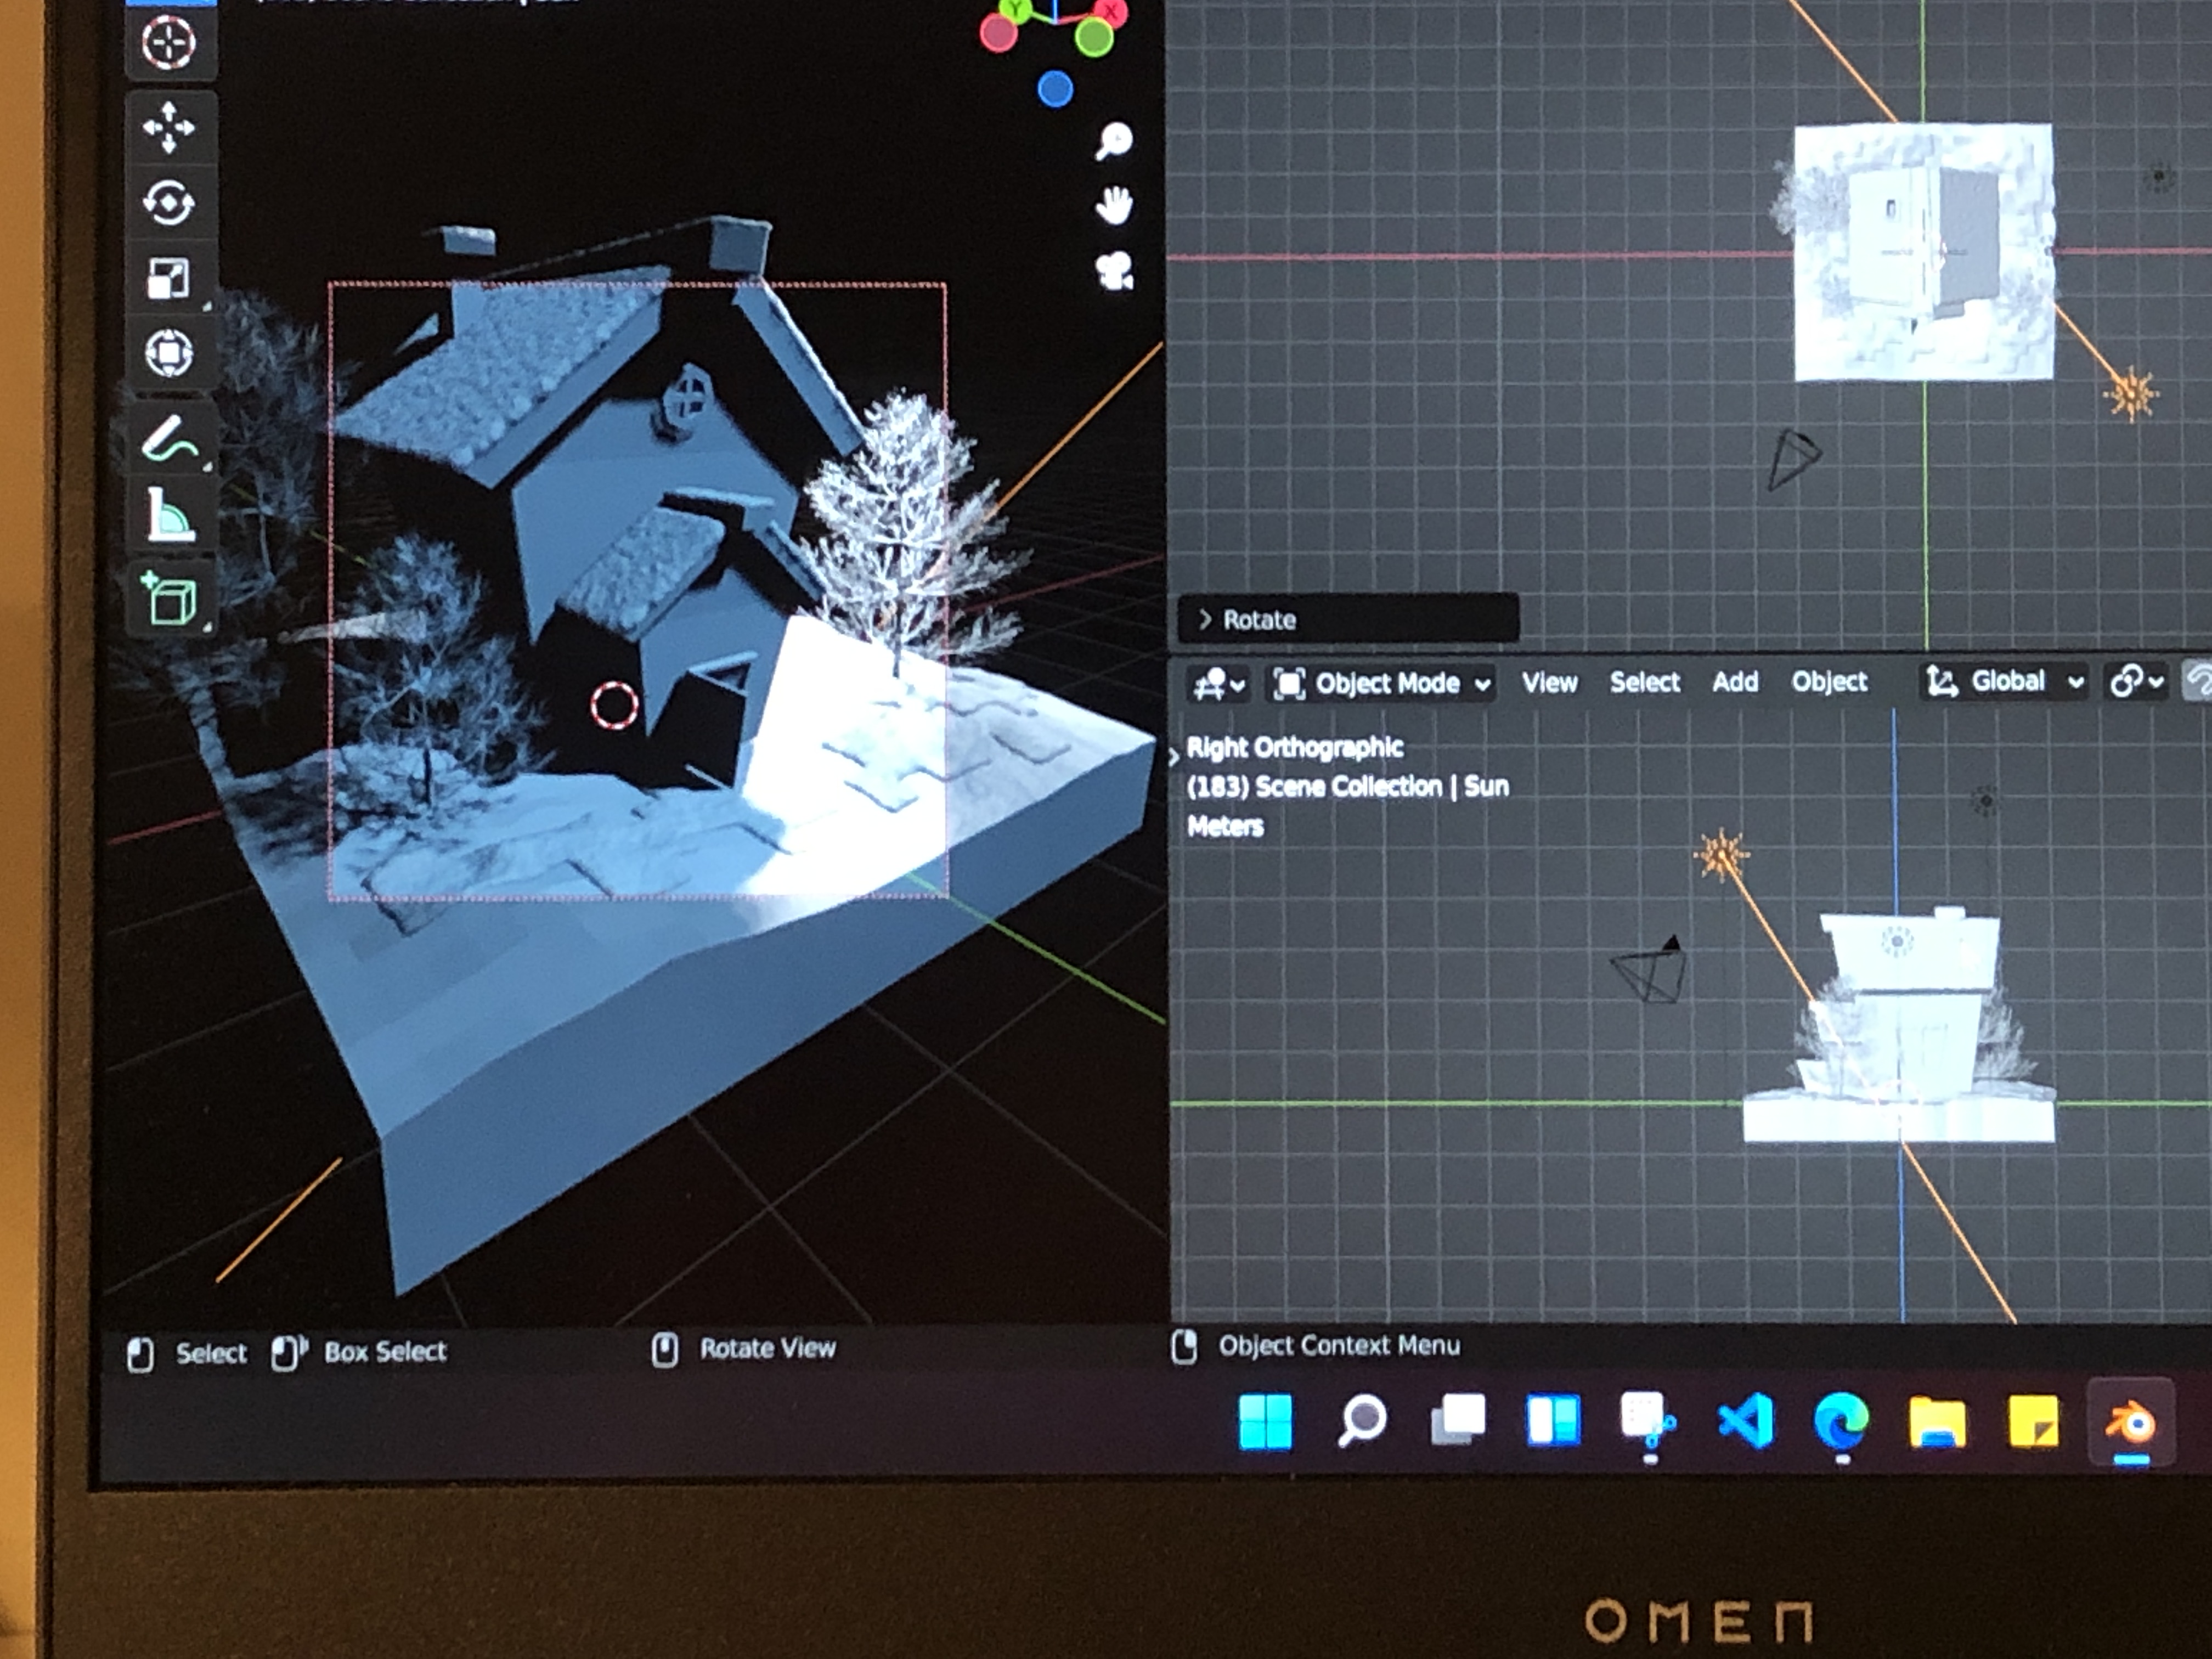Open the Object Mode dropdown

pyautogui.click(x=1382, y=683)
